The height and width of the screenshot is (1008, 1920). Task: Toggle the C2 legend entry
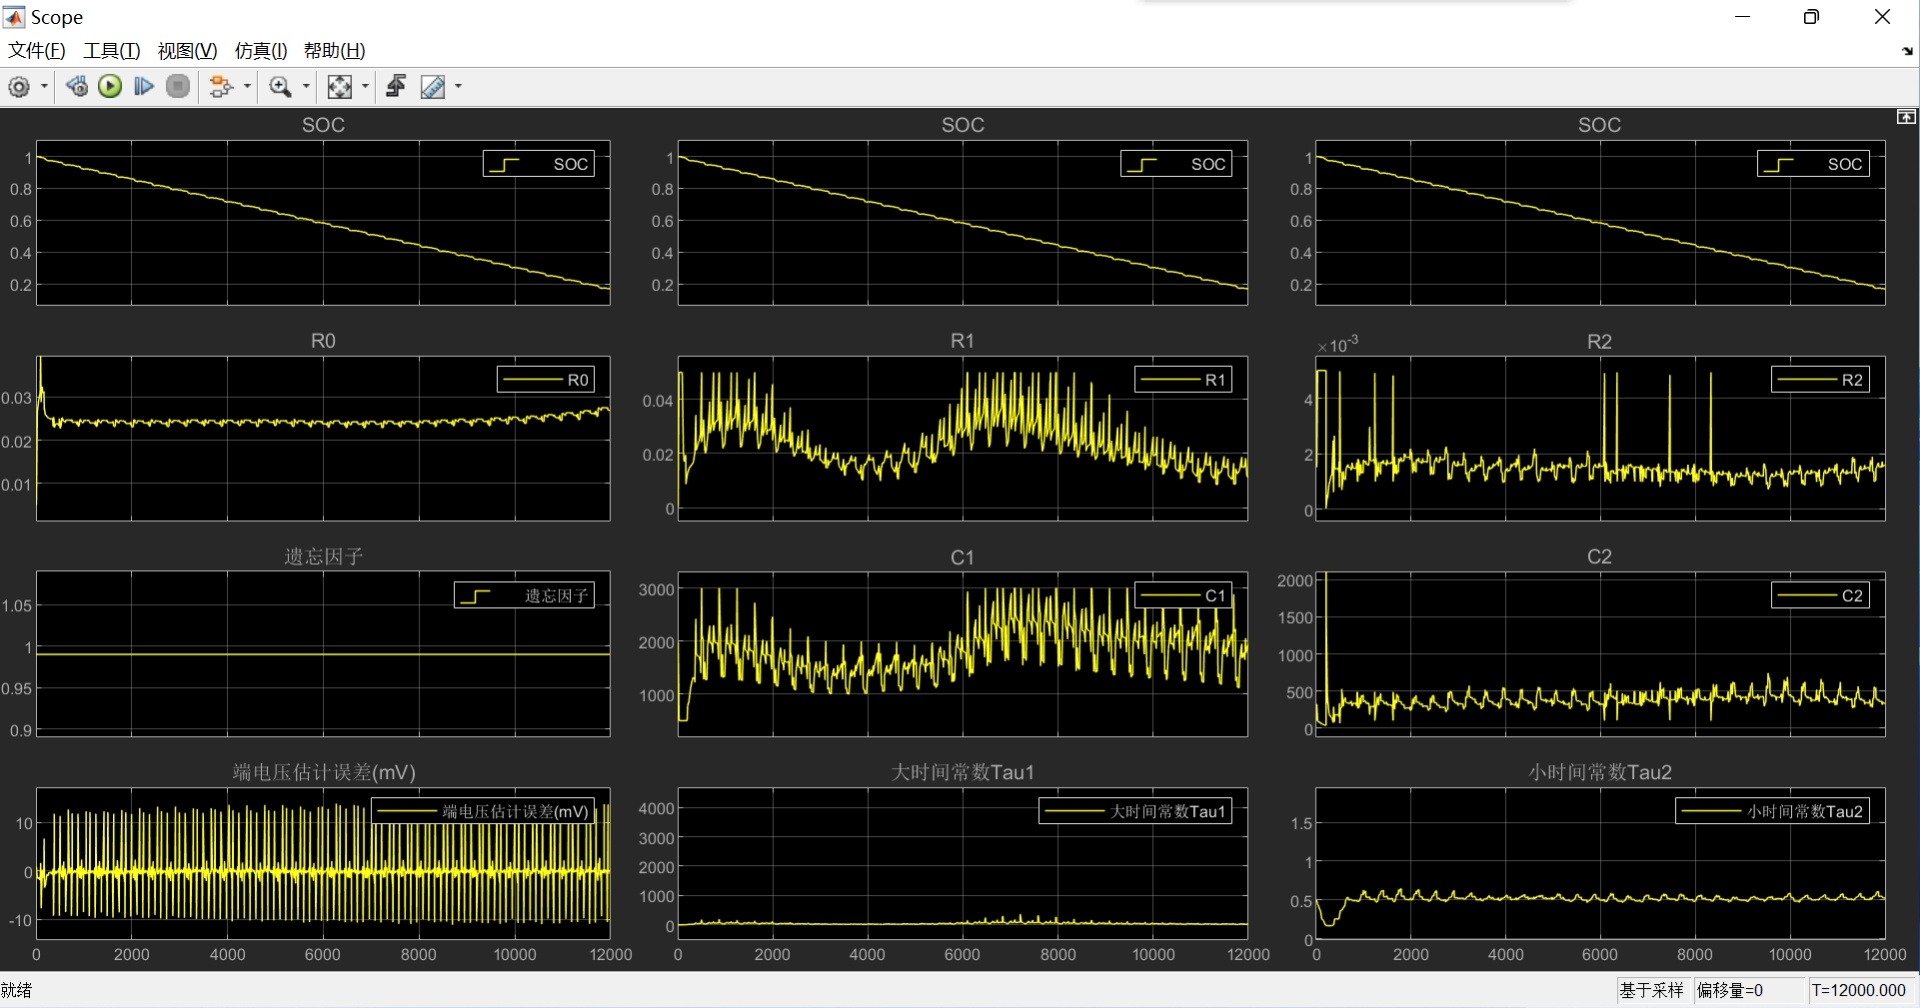click(x=1820, y=596)
